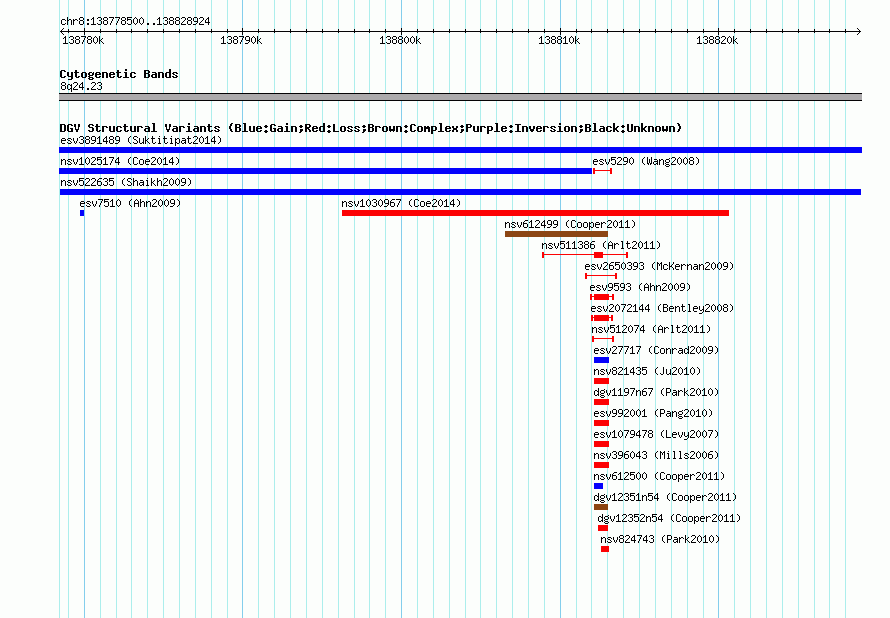The image size is (890, 618).
Task: Click the ruler's left arrowhead
Action: [x=62, y=31]
